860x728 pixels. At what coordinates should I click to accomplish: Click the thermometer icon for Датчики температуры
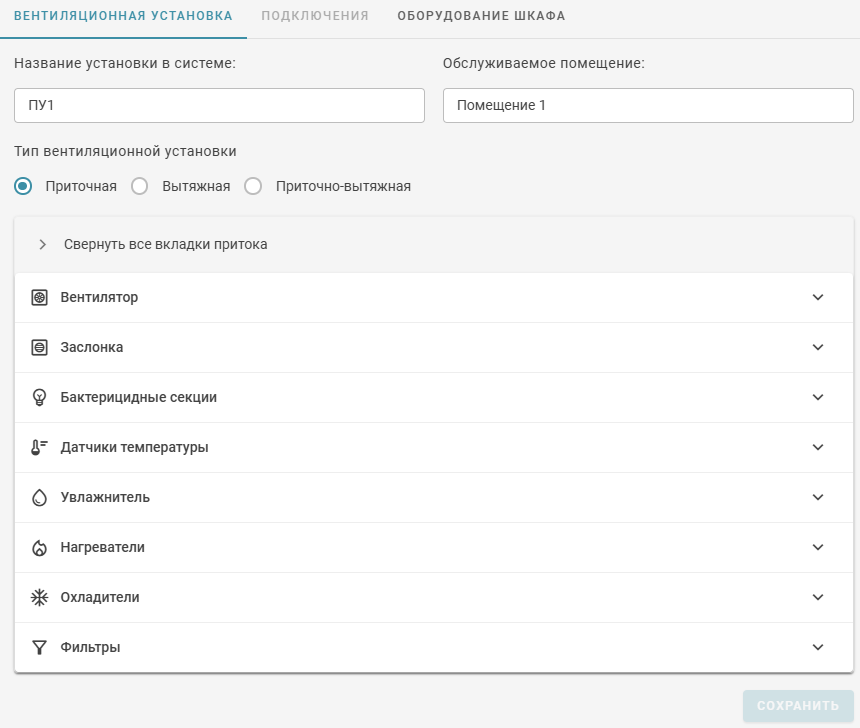click(39, 448)
